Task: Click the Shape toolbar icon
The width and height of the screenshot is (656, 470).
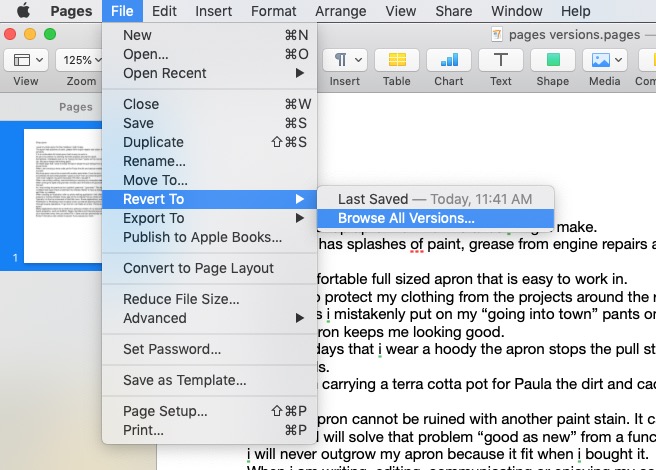Action: coord(553,60)
